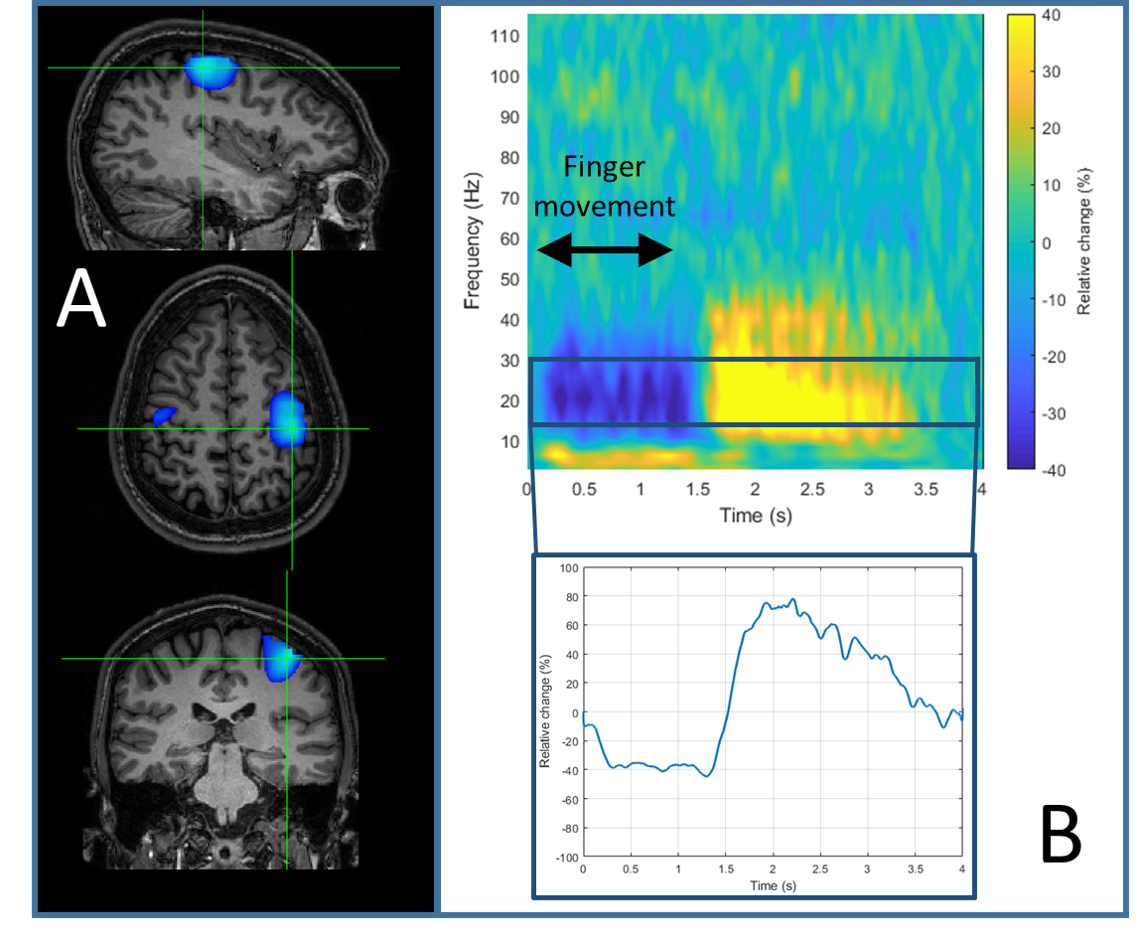
Task: Click the spectrogram 'Time (s)' axis label
Action: (754, 514)
